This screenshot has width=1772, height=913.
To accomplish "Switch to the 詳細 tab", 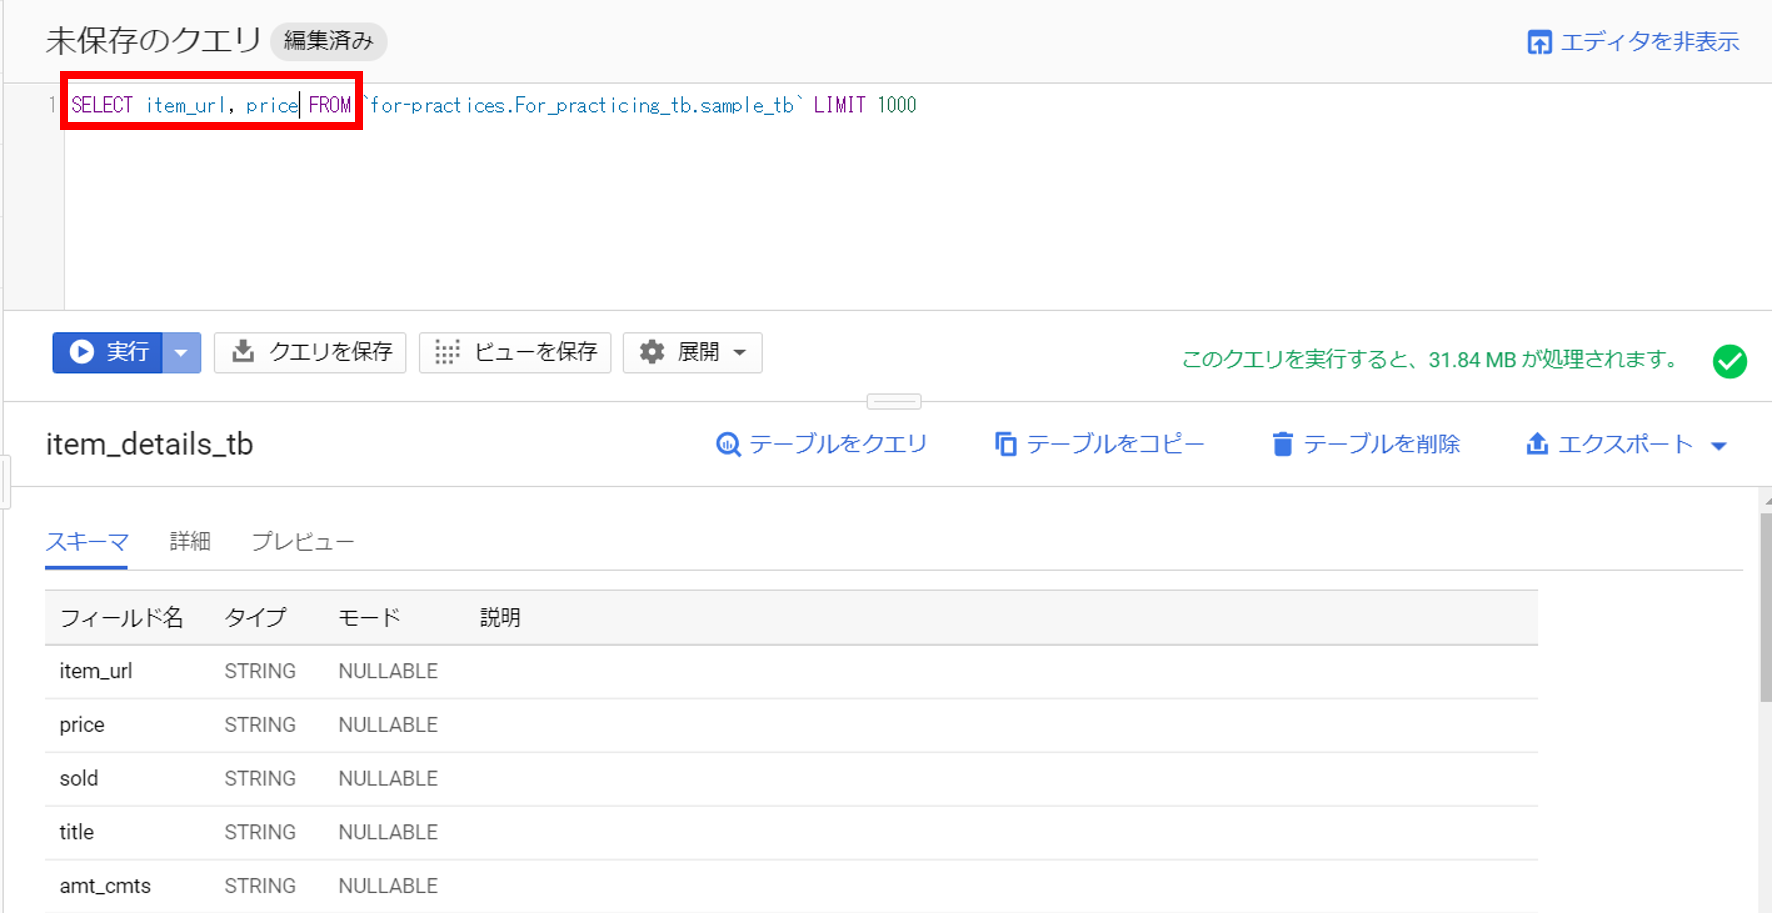I will [190, 541].
